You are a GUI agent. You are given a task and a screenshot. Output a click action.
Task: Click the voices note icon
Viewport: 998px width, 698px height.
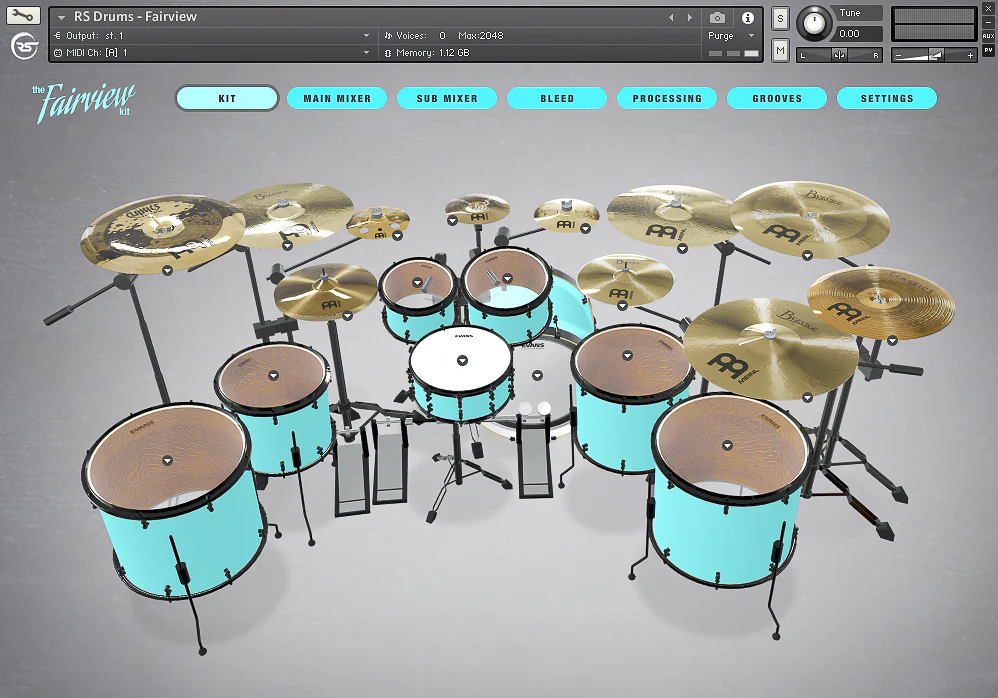pyautogui.click(x=388, y=36)
